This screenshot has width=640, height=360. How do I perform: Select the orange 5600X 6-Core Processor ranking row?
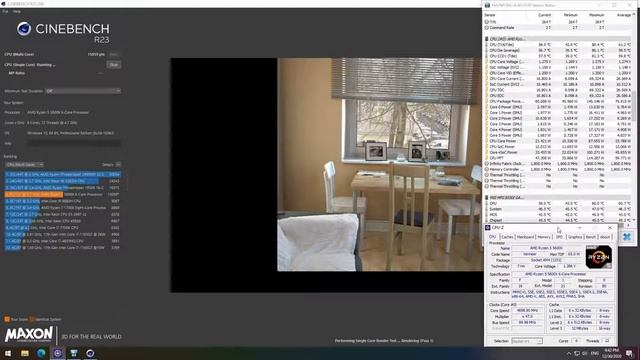[x=63, y=194]
